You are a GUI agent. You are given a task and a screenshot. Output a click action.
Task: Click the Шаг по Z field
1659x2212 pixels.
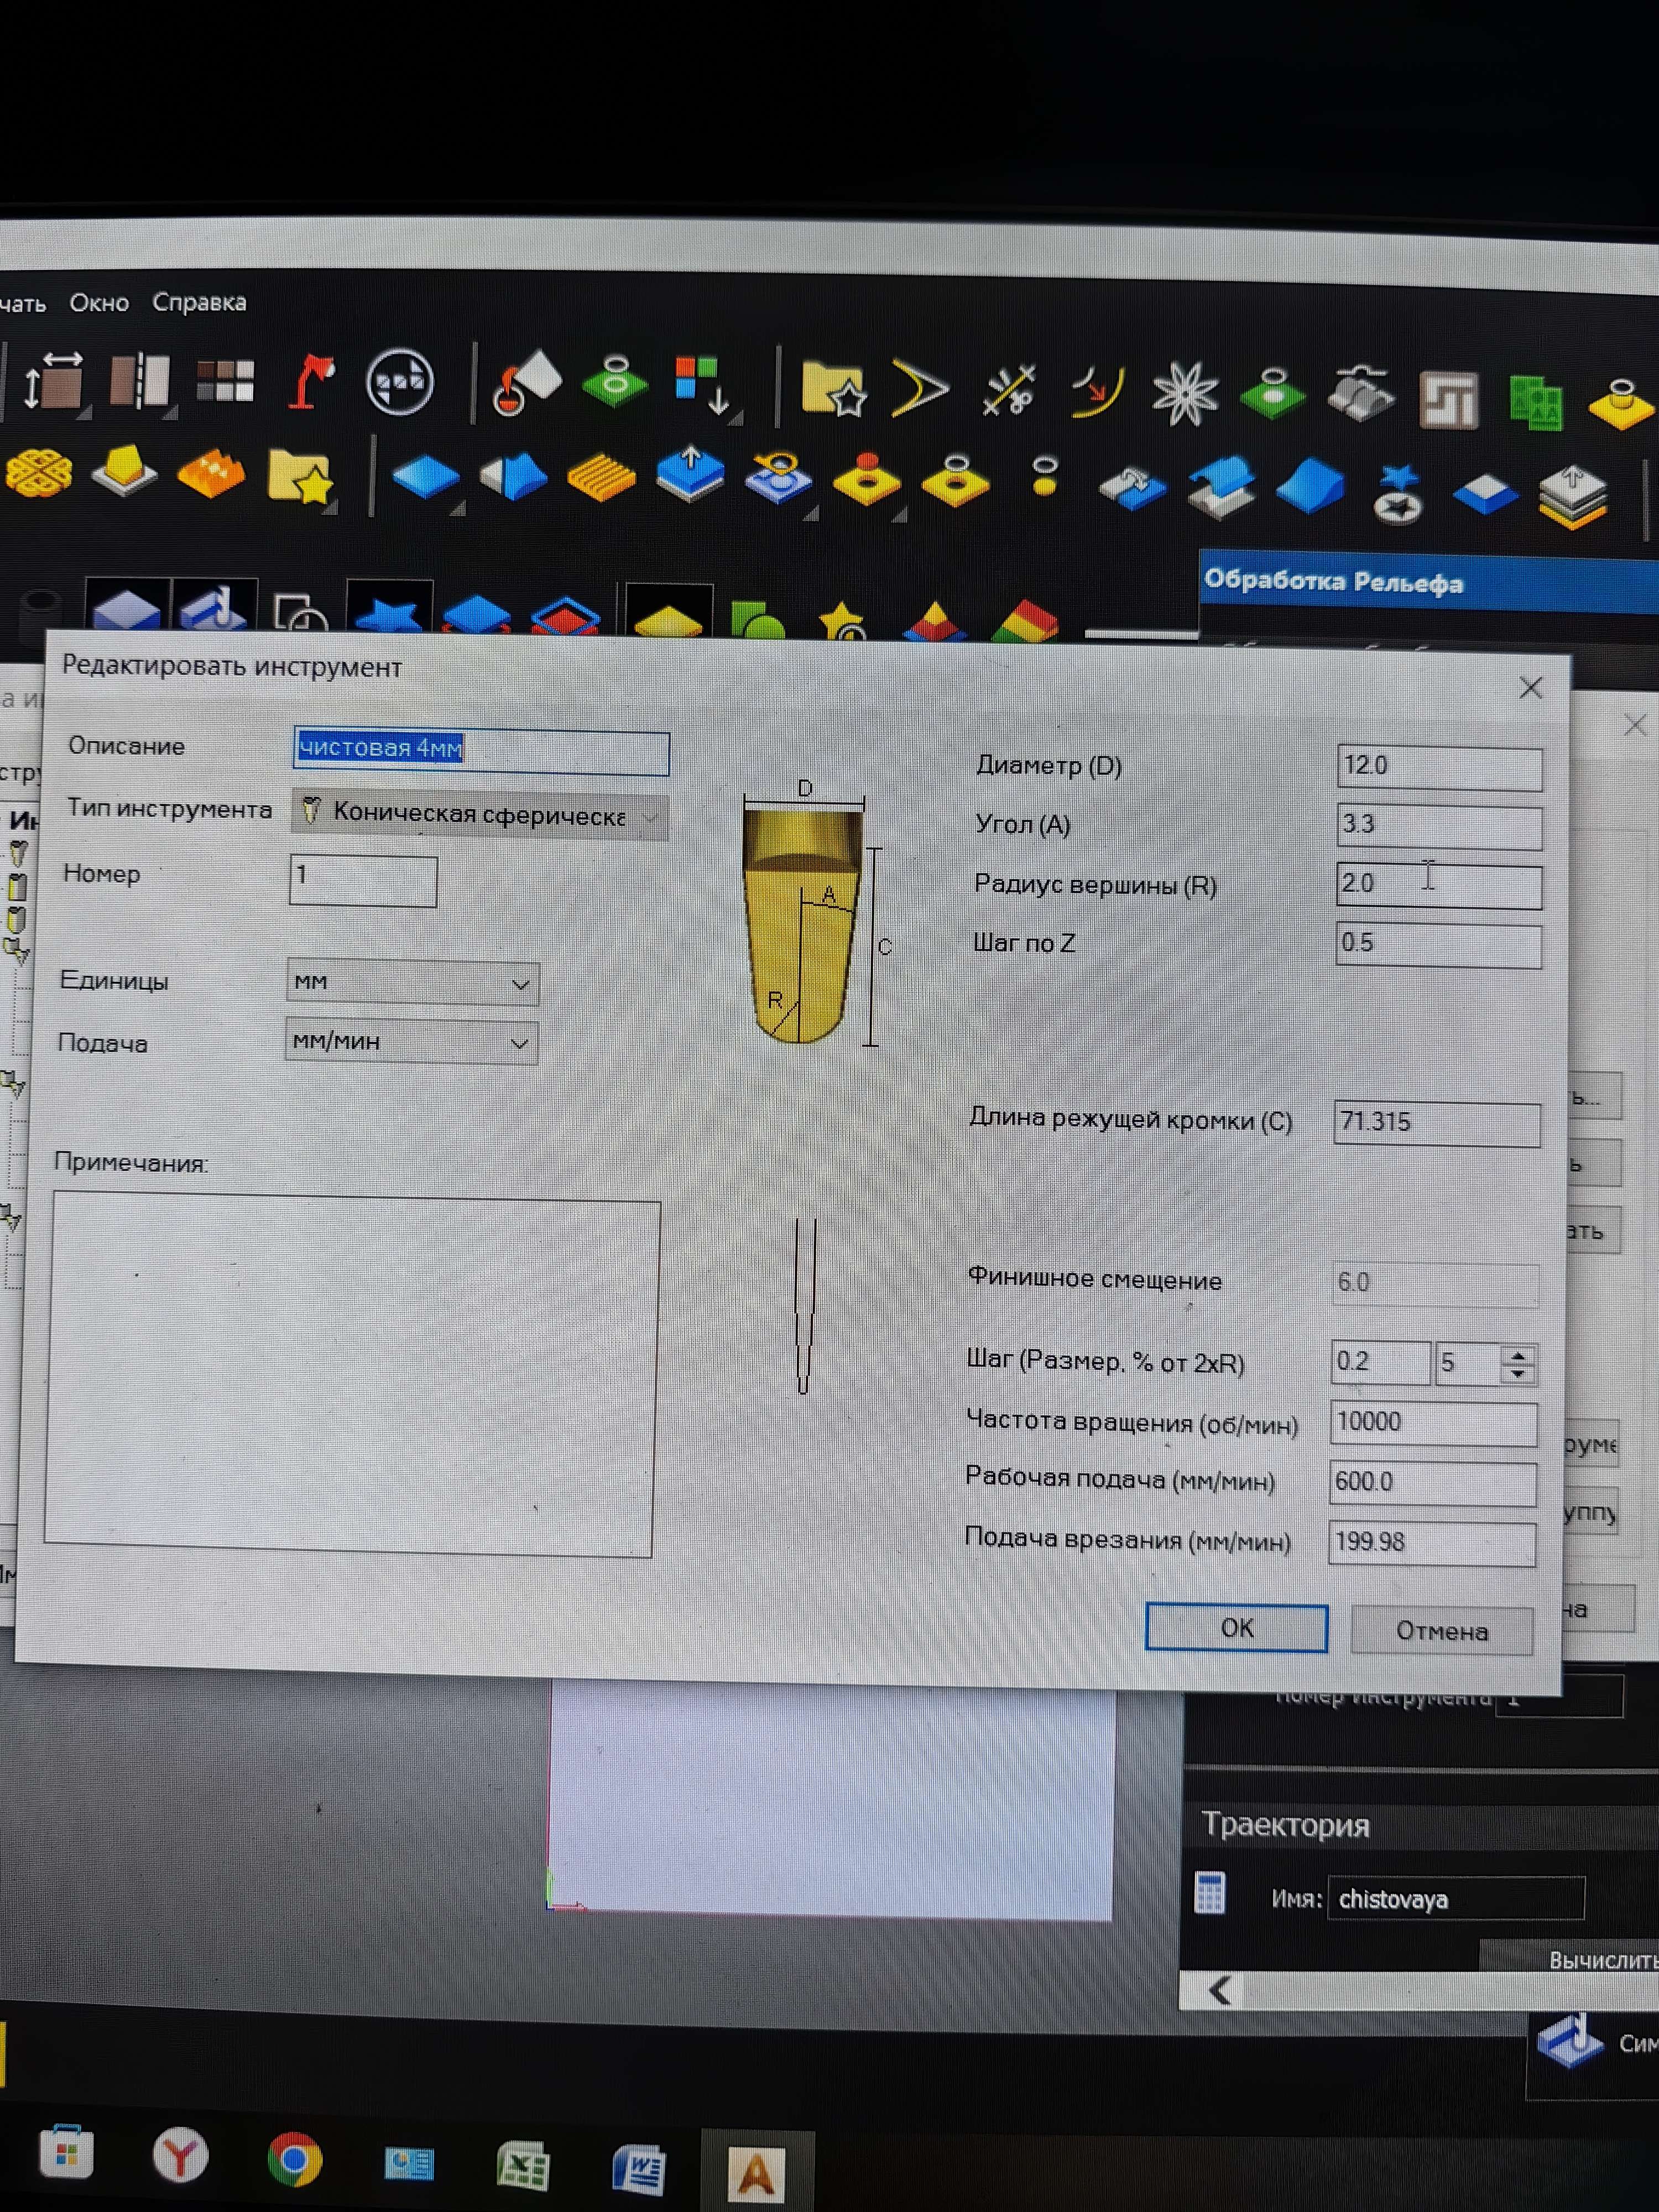coord(1438,945)
